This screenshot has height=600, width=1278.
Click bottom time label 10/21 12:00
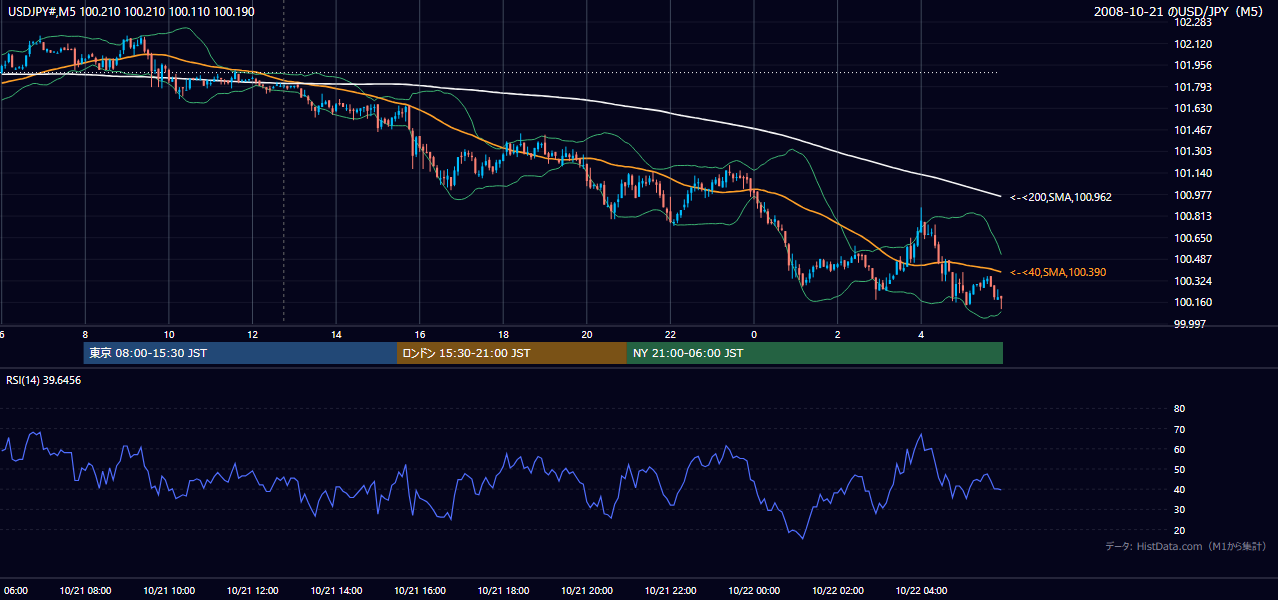click(x=252, y=590)
